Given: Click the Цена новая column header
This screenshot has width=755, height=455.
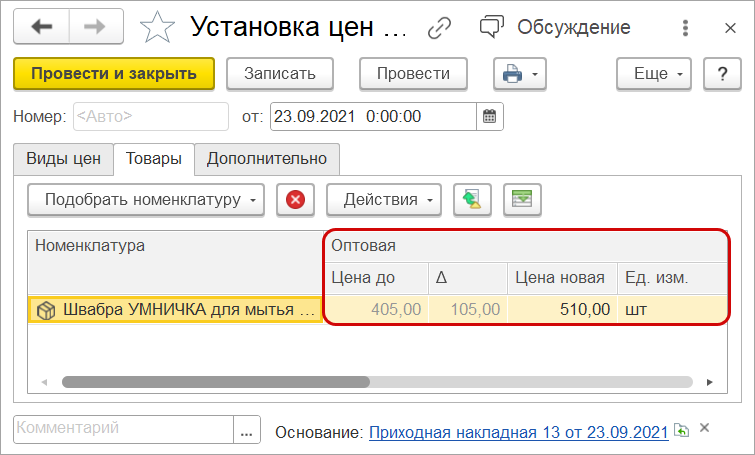Looking at the screenshot, I should click(x=562, y=278).
